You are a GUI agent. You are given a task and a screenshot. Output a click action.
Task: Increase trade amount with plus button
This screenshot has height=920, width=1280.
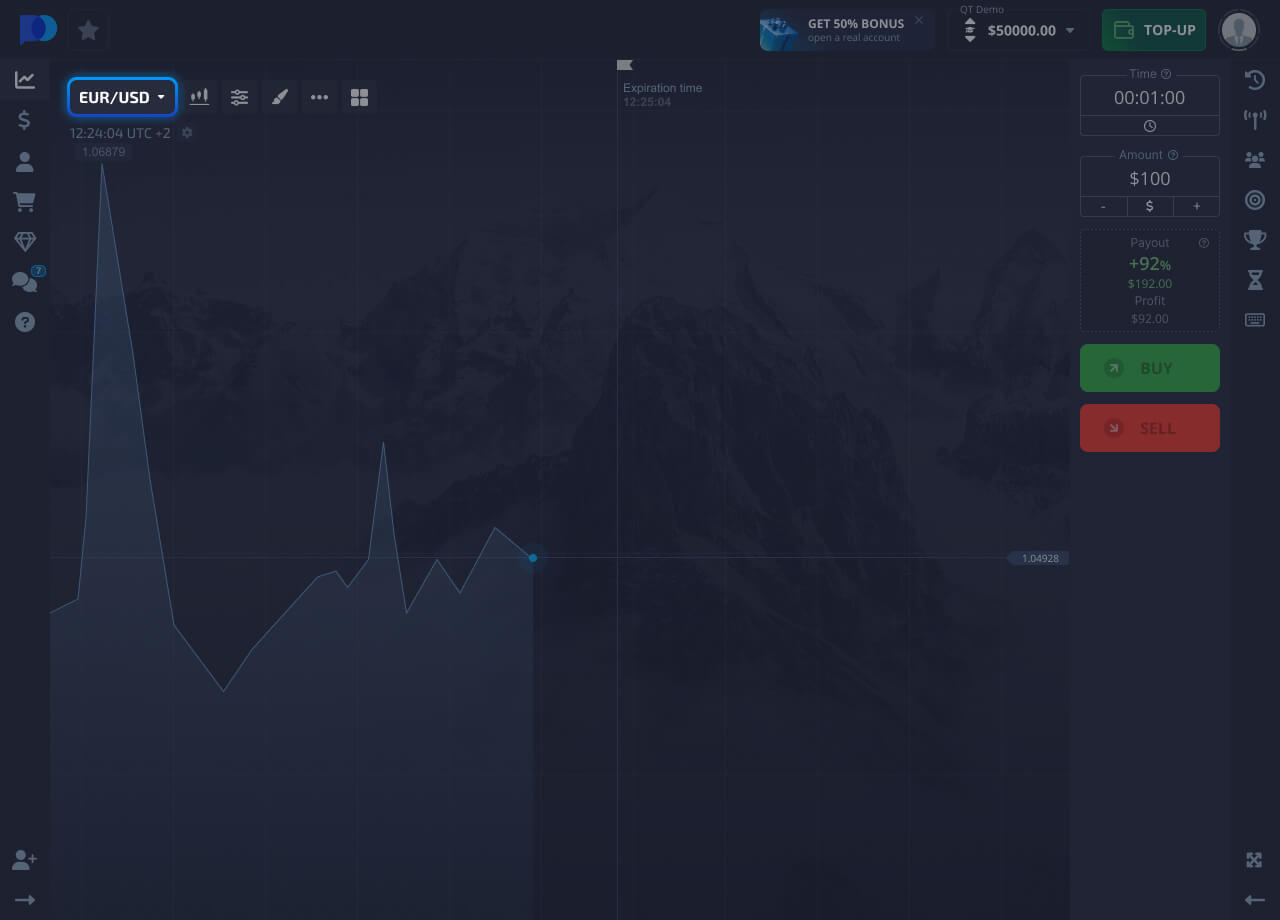point(1196,206)
